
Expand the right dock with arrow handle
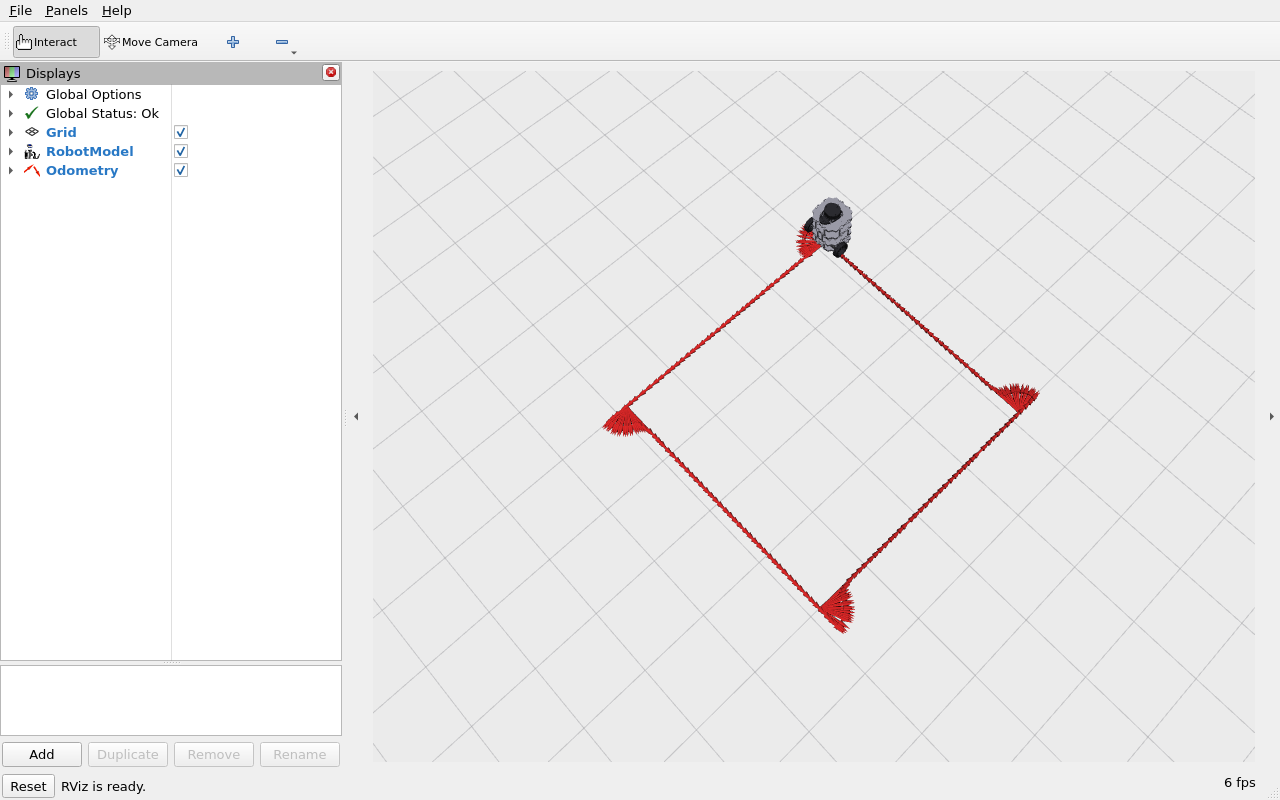pos(1271,416)
